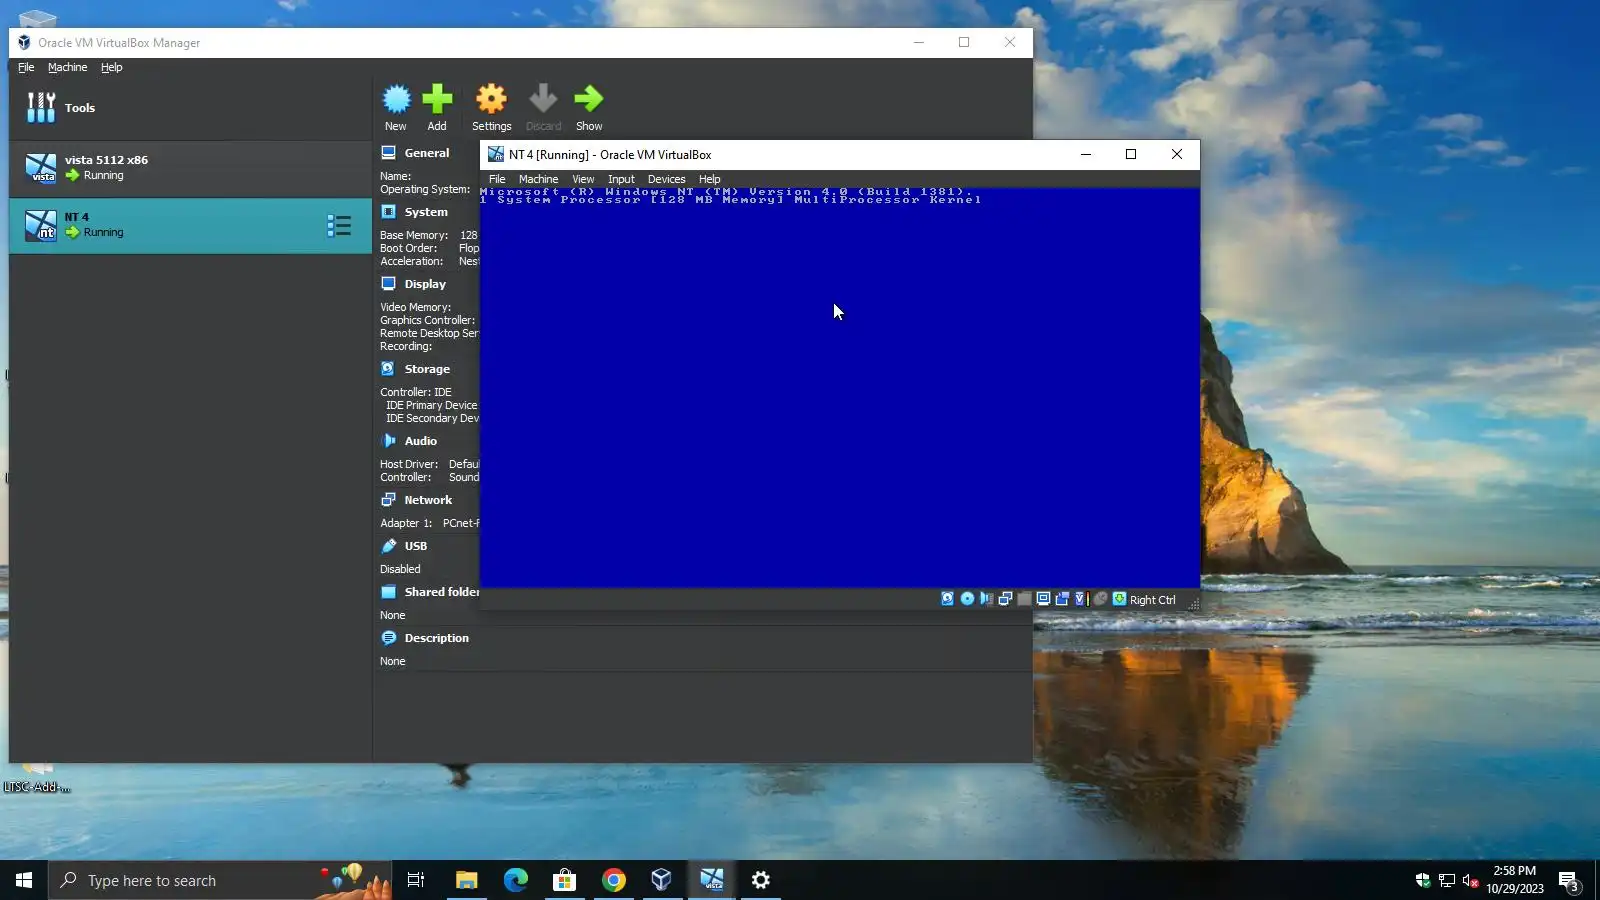Image resolution: width=1600 pixels, height=900 pixels.
Task: Launch Google Chrome from the taskbar
Action: [x=613, y=880]
